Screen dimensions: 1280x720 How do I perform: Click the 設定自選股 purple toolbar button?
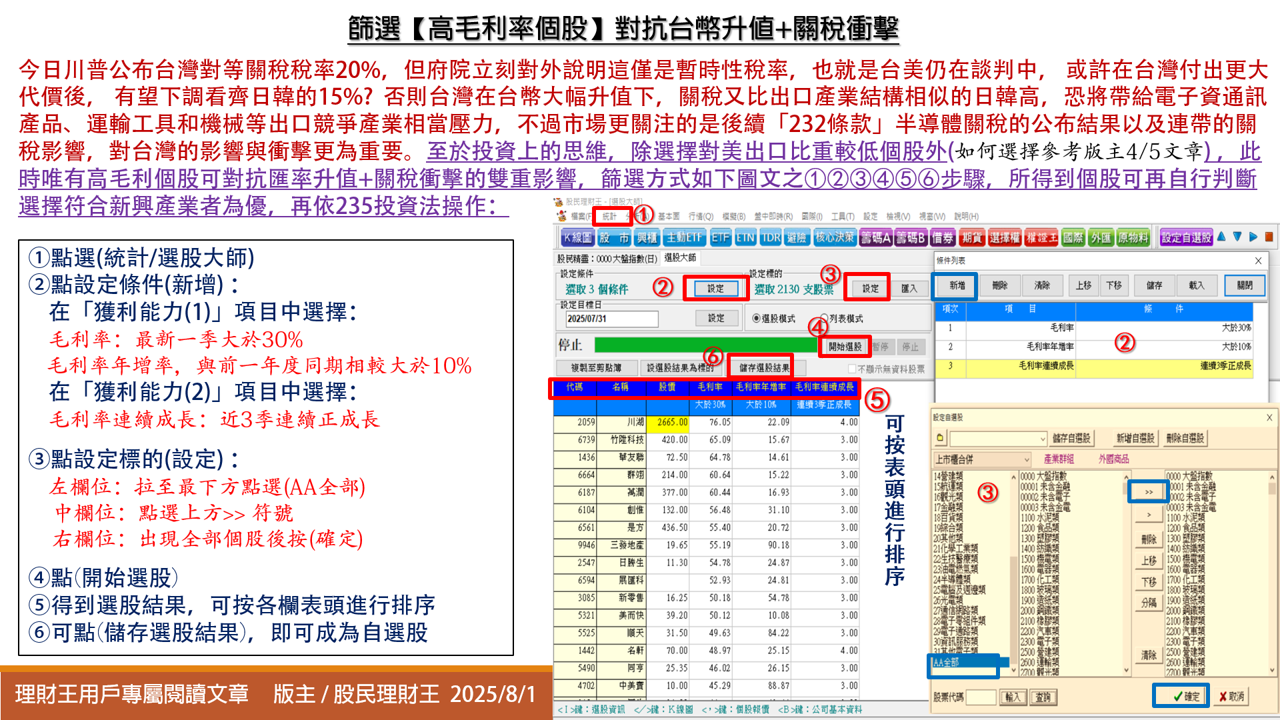pos(1185,238)
